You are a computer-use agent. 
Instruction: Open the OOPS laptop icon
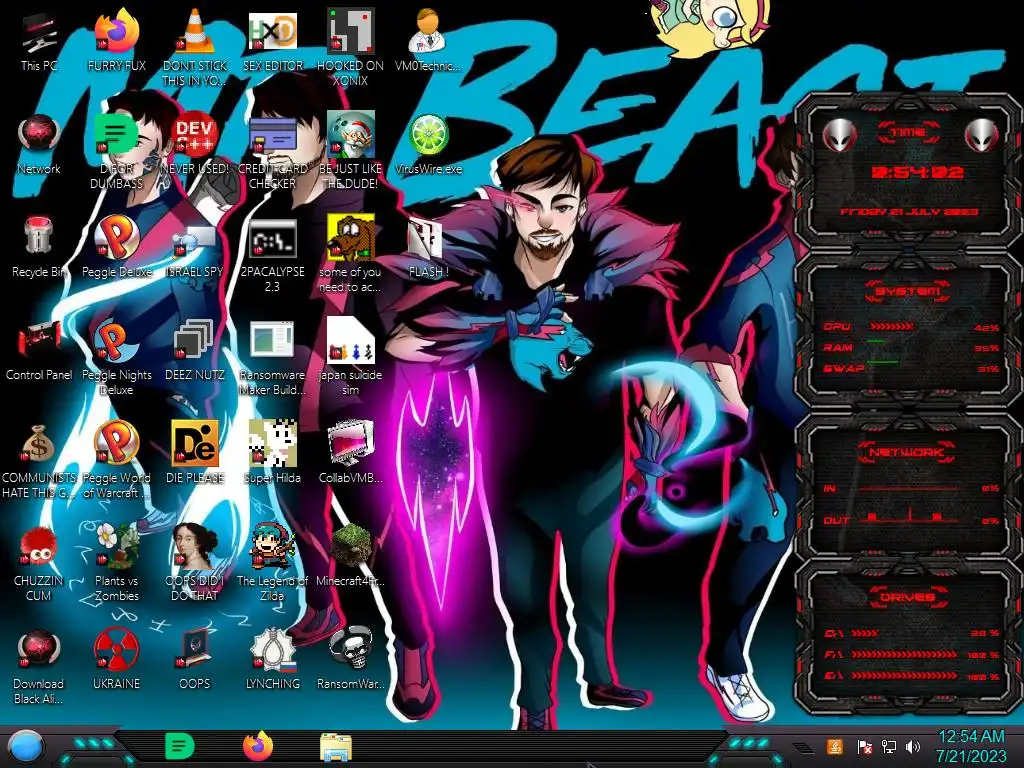194,650
